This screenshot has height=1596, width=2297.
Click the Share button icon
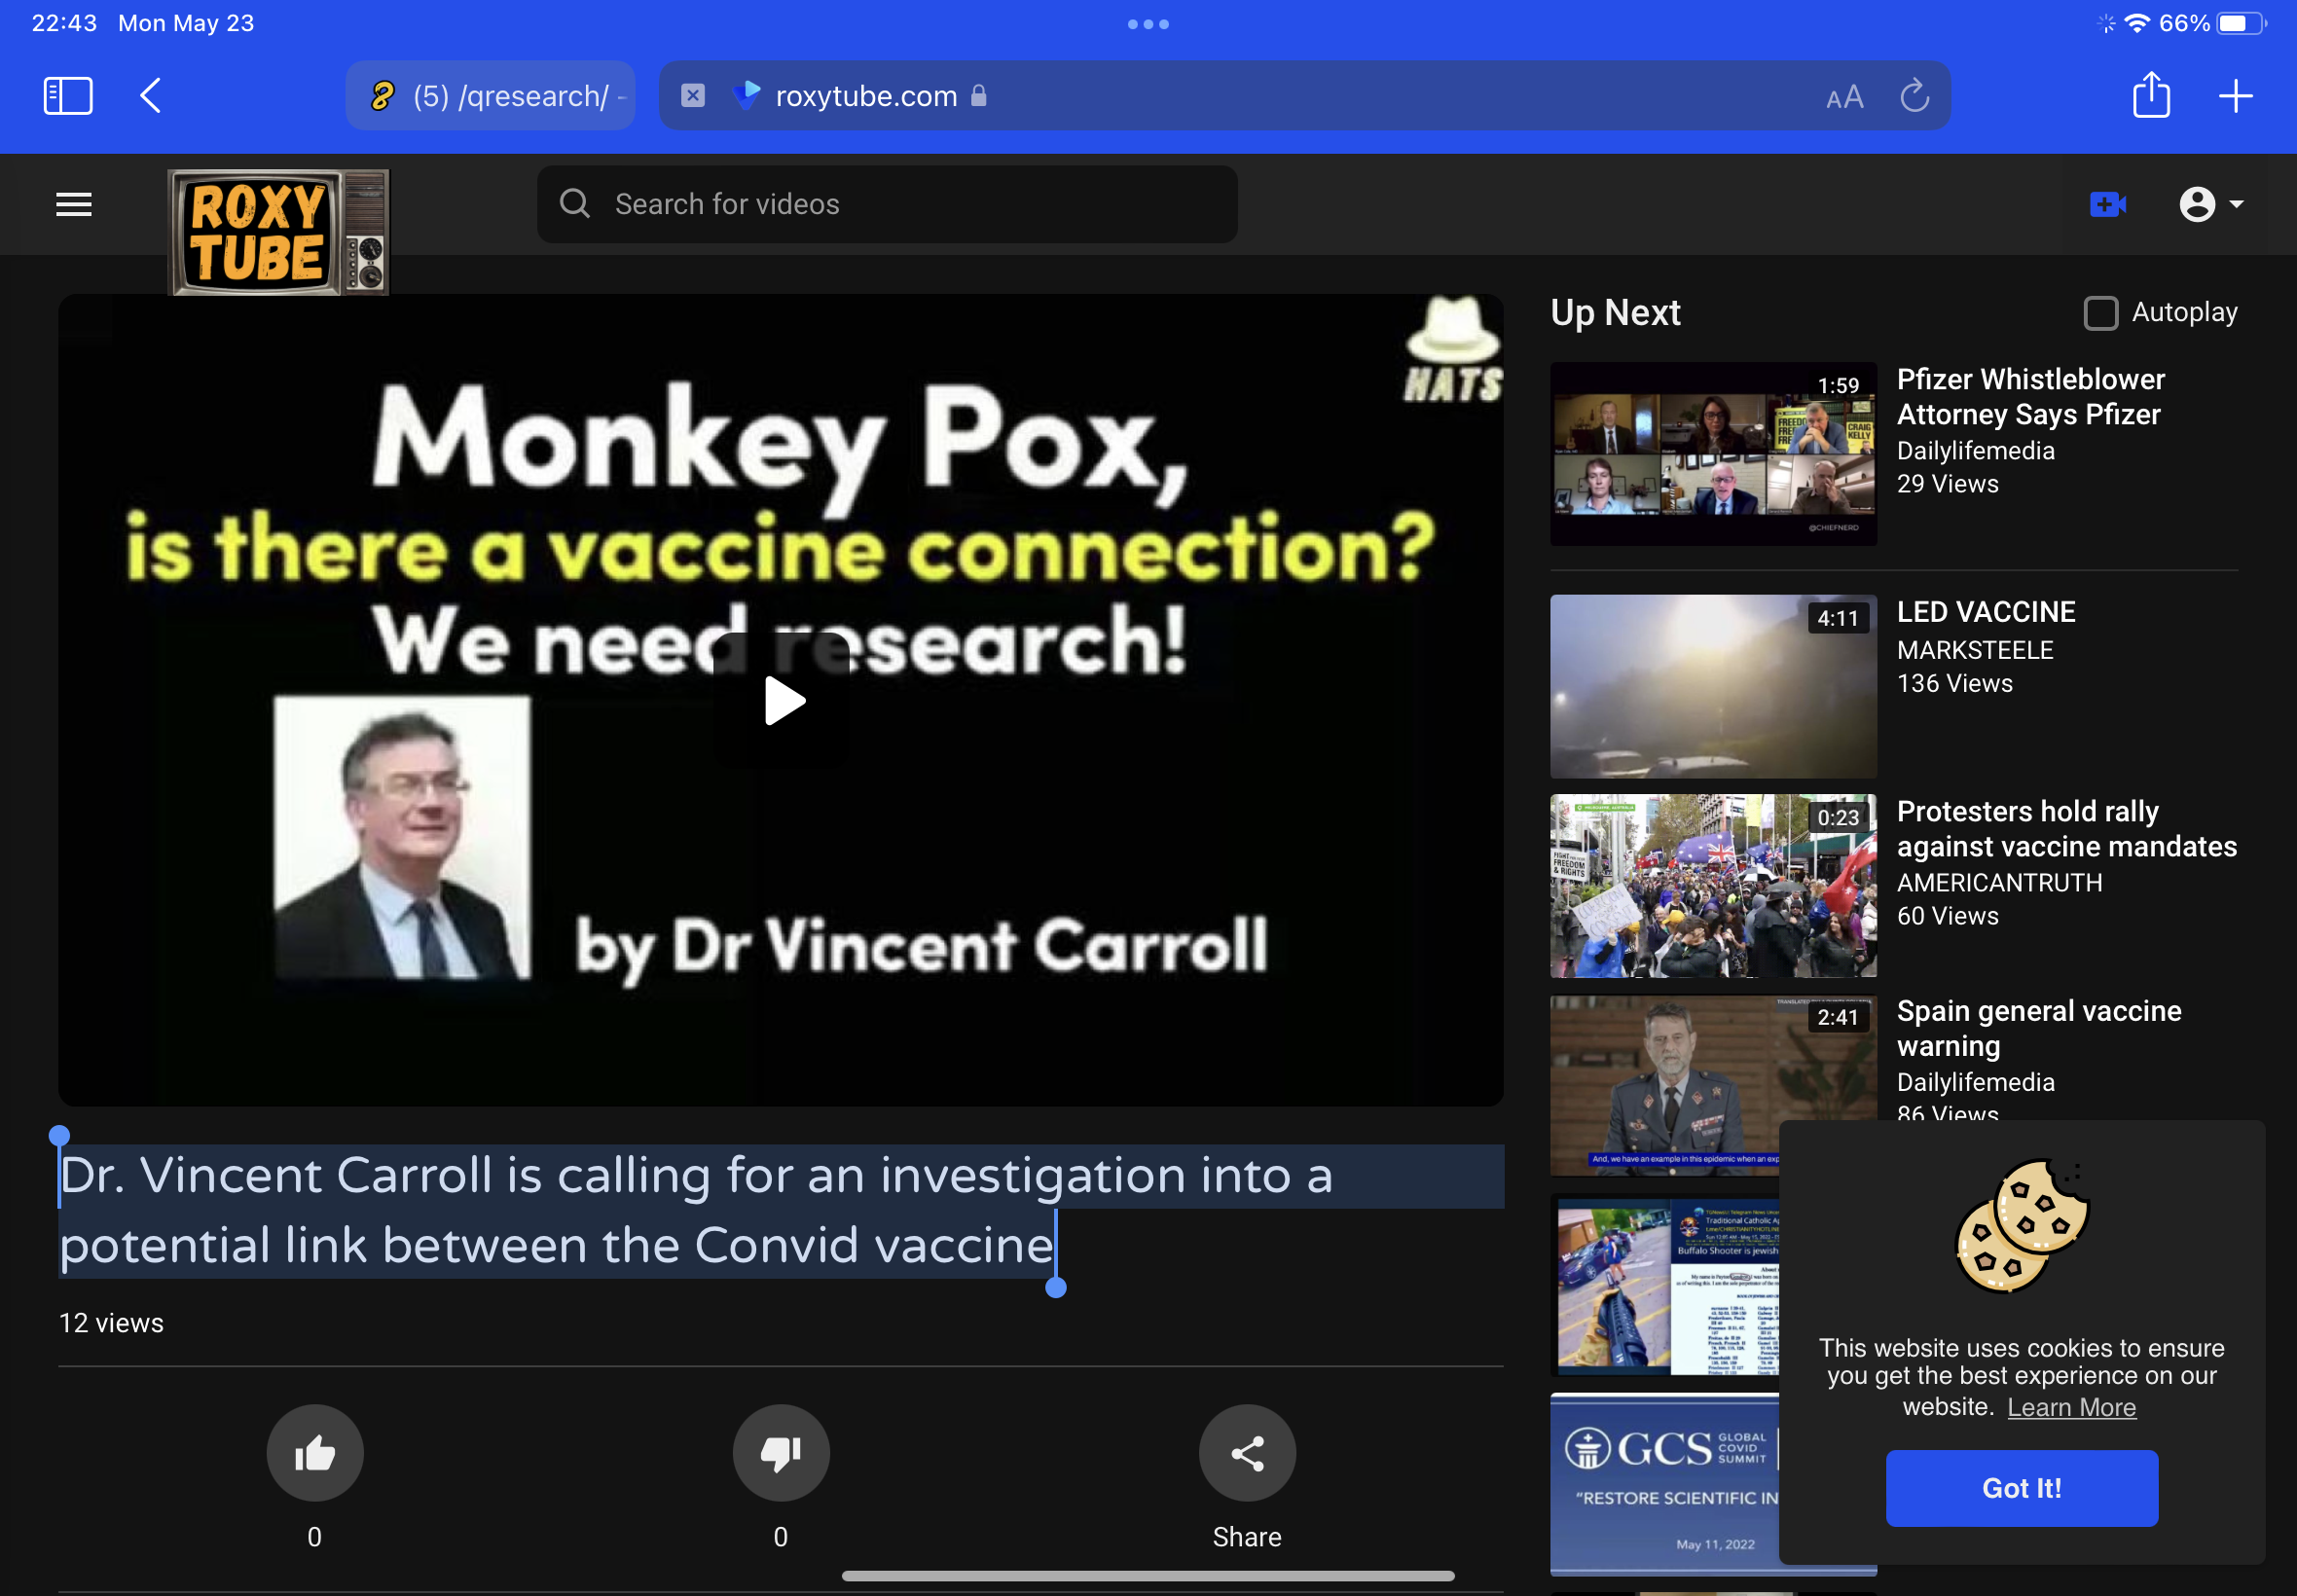(1247, 1453)
